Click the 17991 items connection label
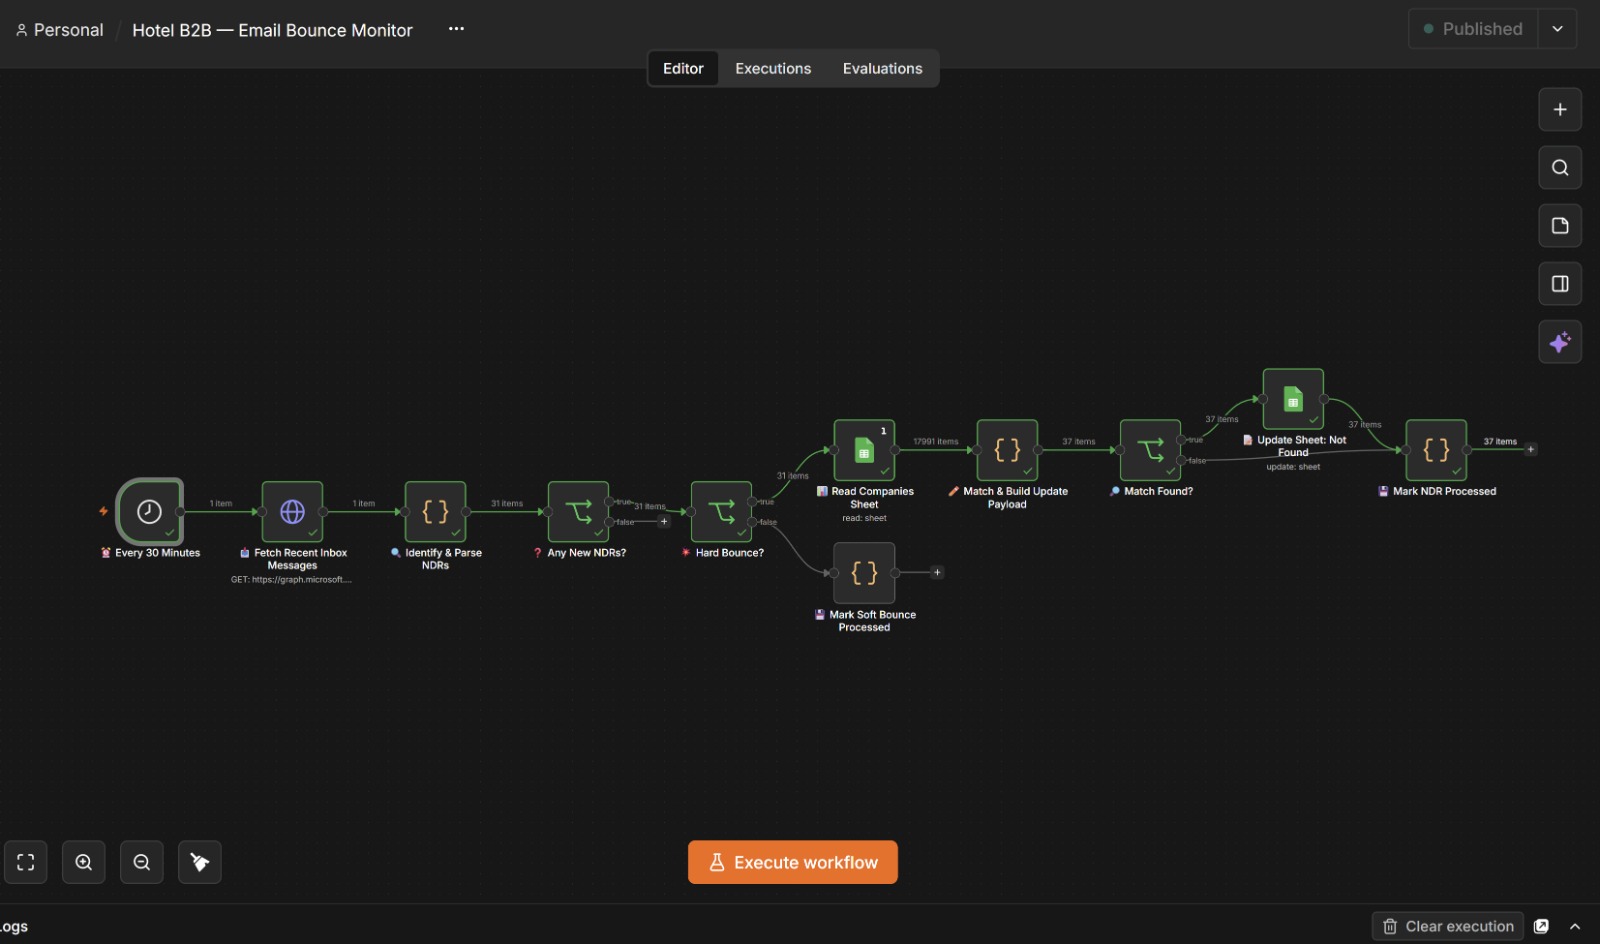This screenshot has width=1600, height=944. coord(935,441)
